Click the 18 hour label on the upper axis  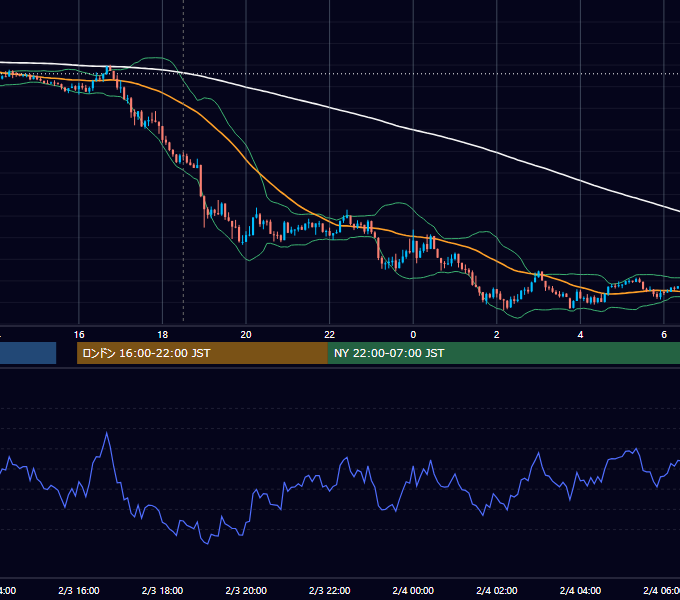[x=163, y=335]
